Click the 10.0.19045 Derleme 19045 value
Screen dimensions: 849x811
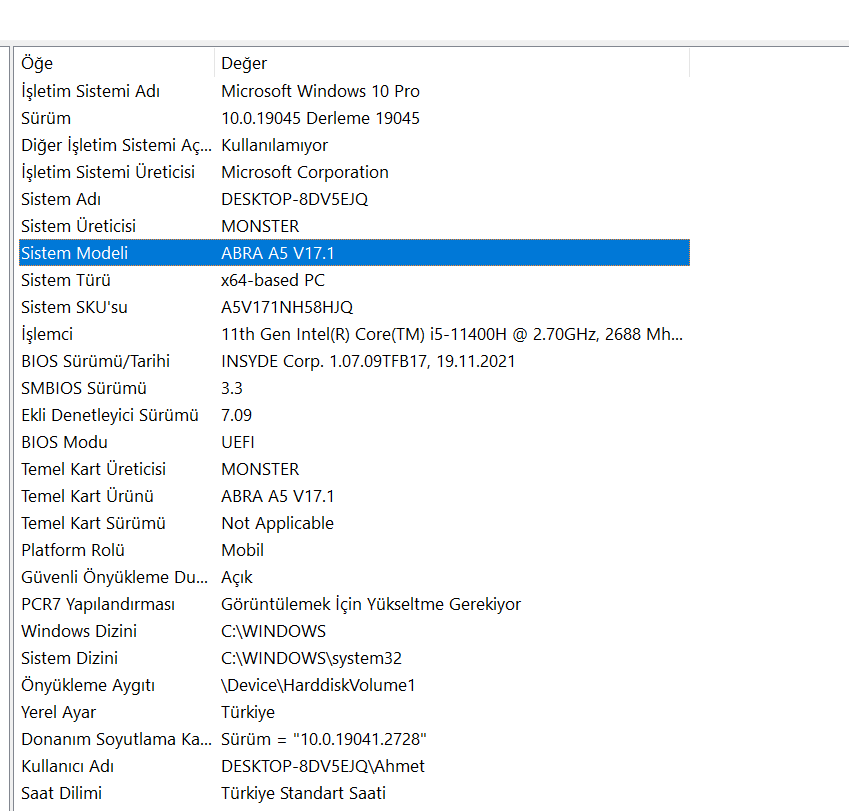(320, 118)
